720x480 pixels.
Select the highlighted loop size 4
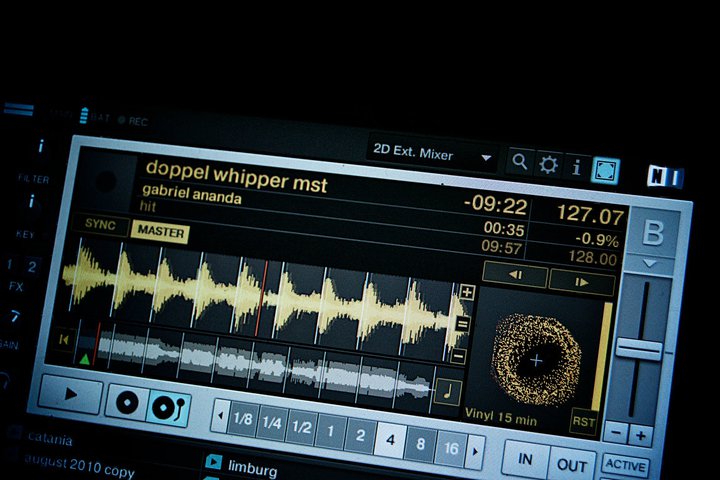tap(390, 440)
